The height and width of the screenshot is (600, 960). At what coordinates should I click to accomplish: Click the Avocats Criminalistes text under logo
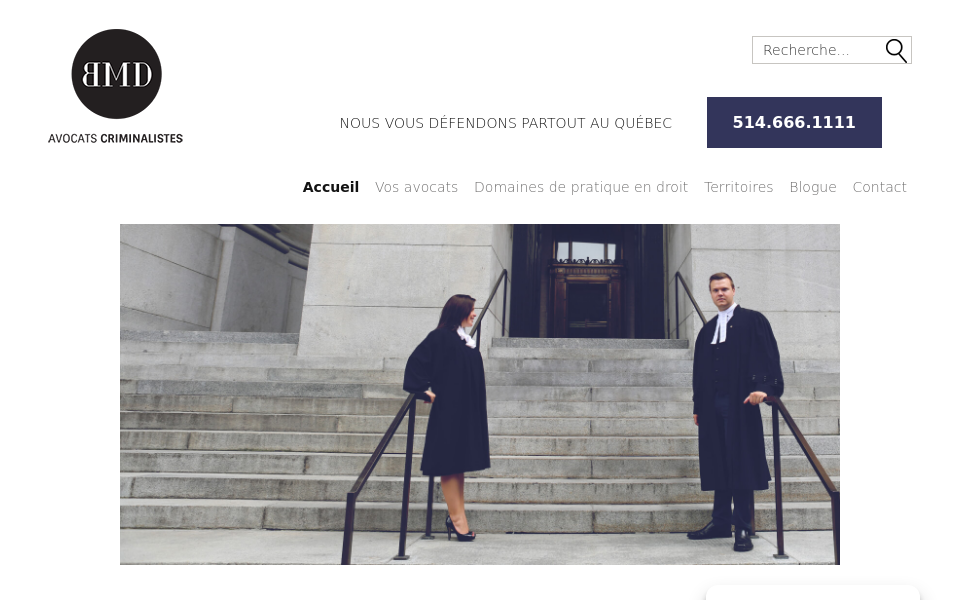coord(115,138)
